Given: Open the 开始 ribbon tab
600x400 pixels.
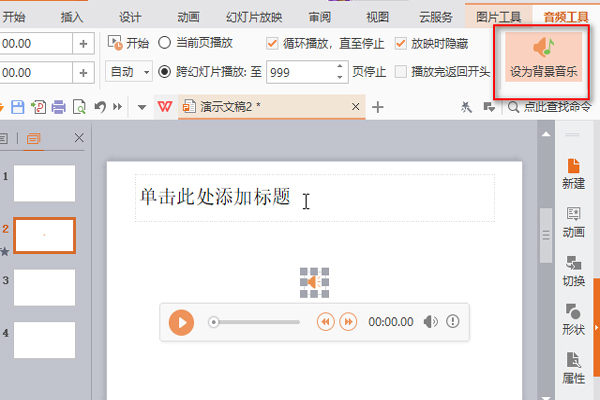Looking at the screenshot, I should point(14,17).
